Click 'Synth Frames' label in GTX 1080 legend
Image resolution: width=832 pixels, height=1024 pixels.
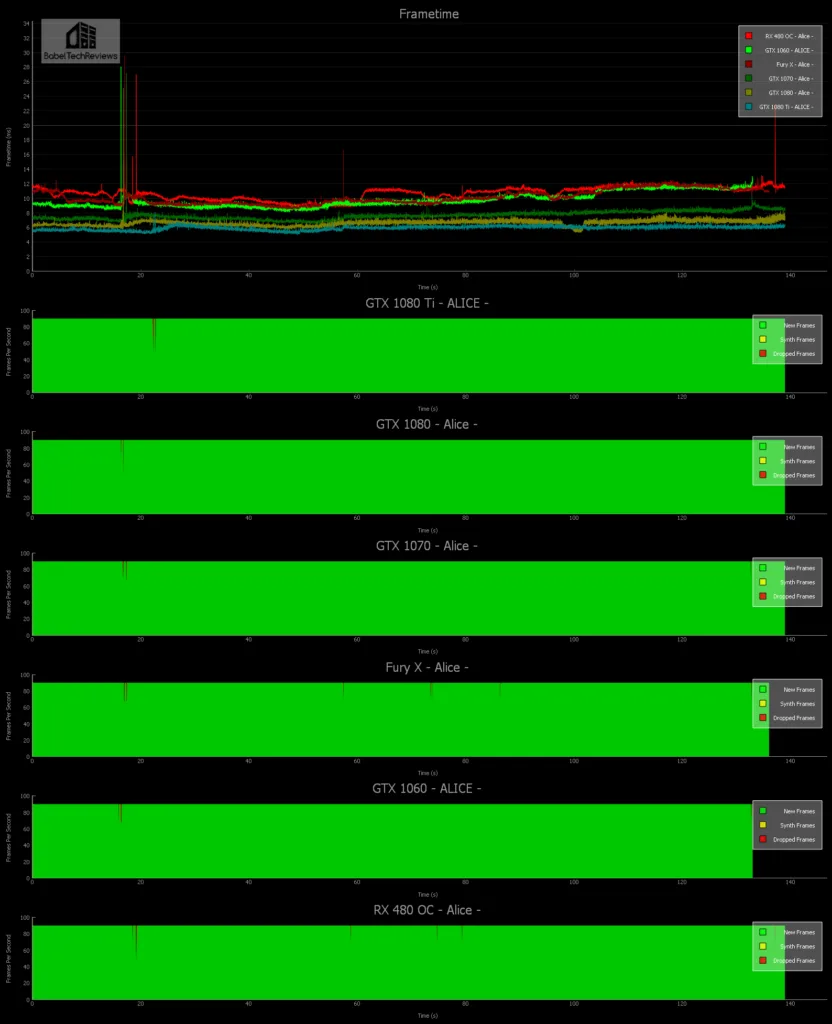[797, 461]
